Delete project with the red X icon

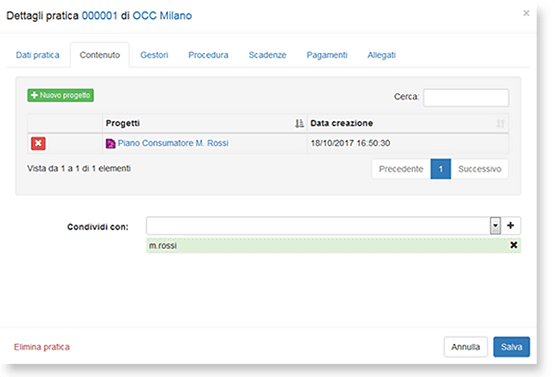point(38,143)
